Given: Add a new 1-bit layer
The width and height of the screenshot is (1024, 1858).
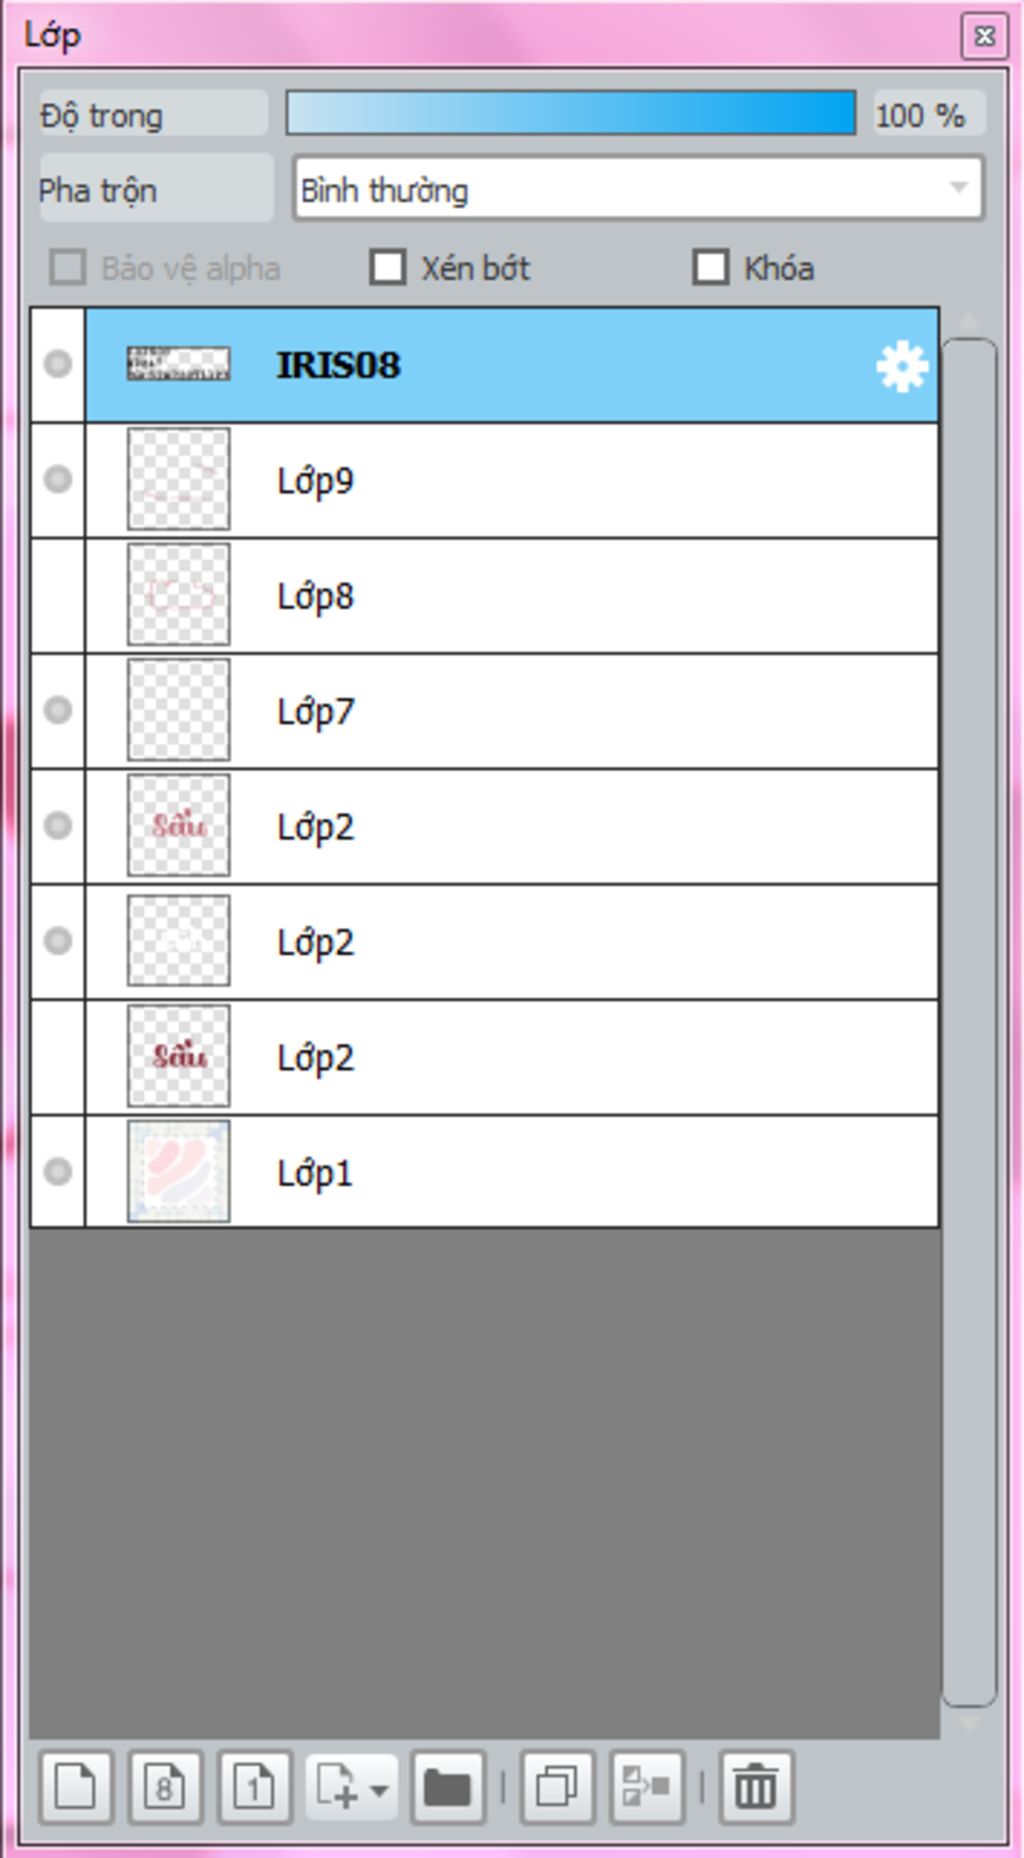Looking at the screenshot, I should (254, 1786).
